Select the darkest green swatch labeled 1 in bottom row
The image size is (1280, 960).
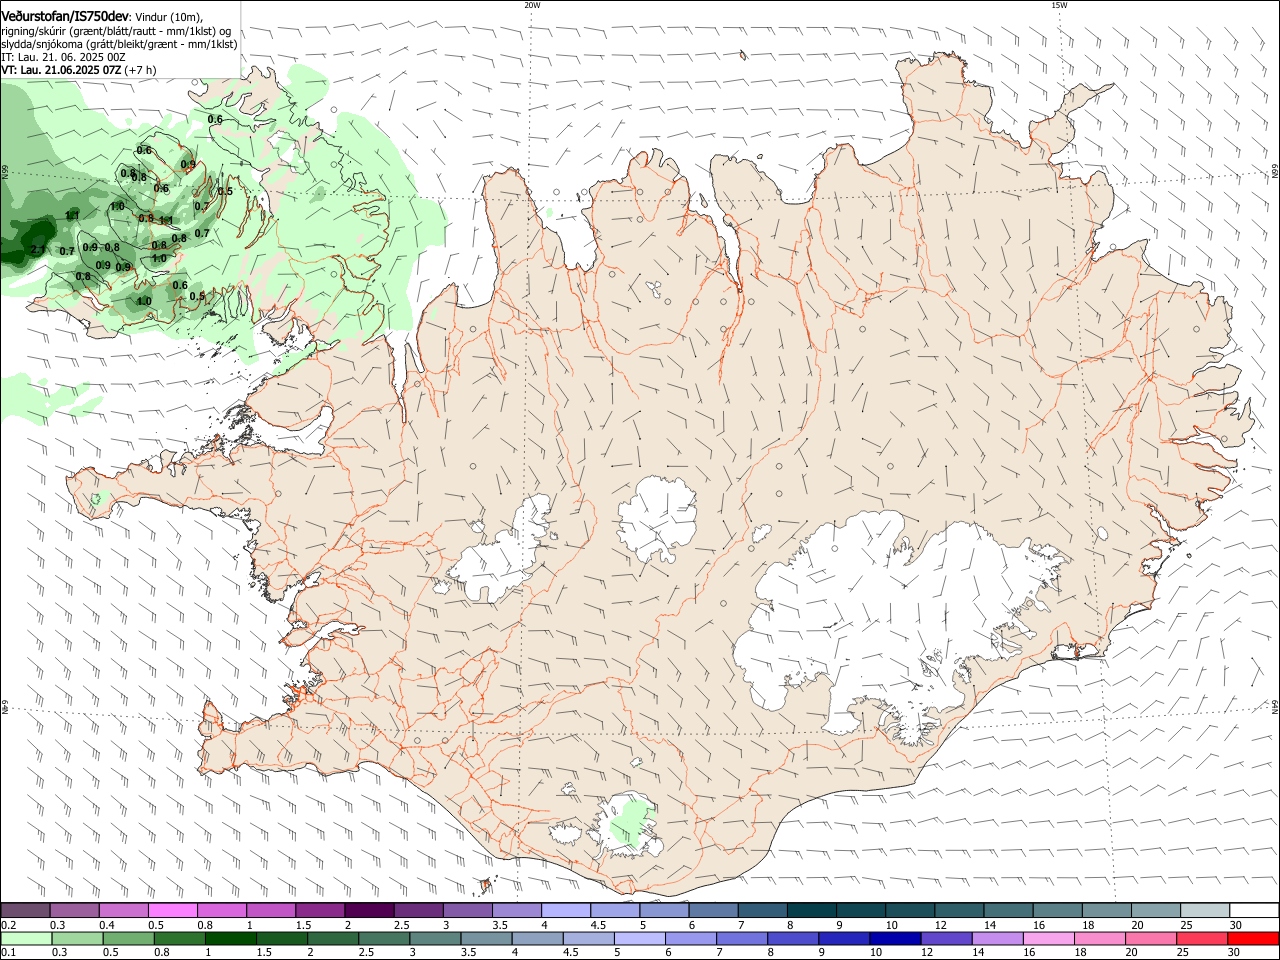point(230,938)
